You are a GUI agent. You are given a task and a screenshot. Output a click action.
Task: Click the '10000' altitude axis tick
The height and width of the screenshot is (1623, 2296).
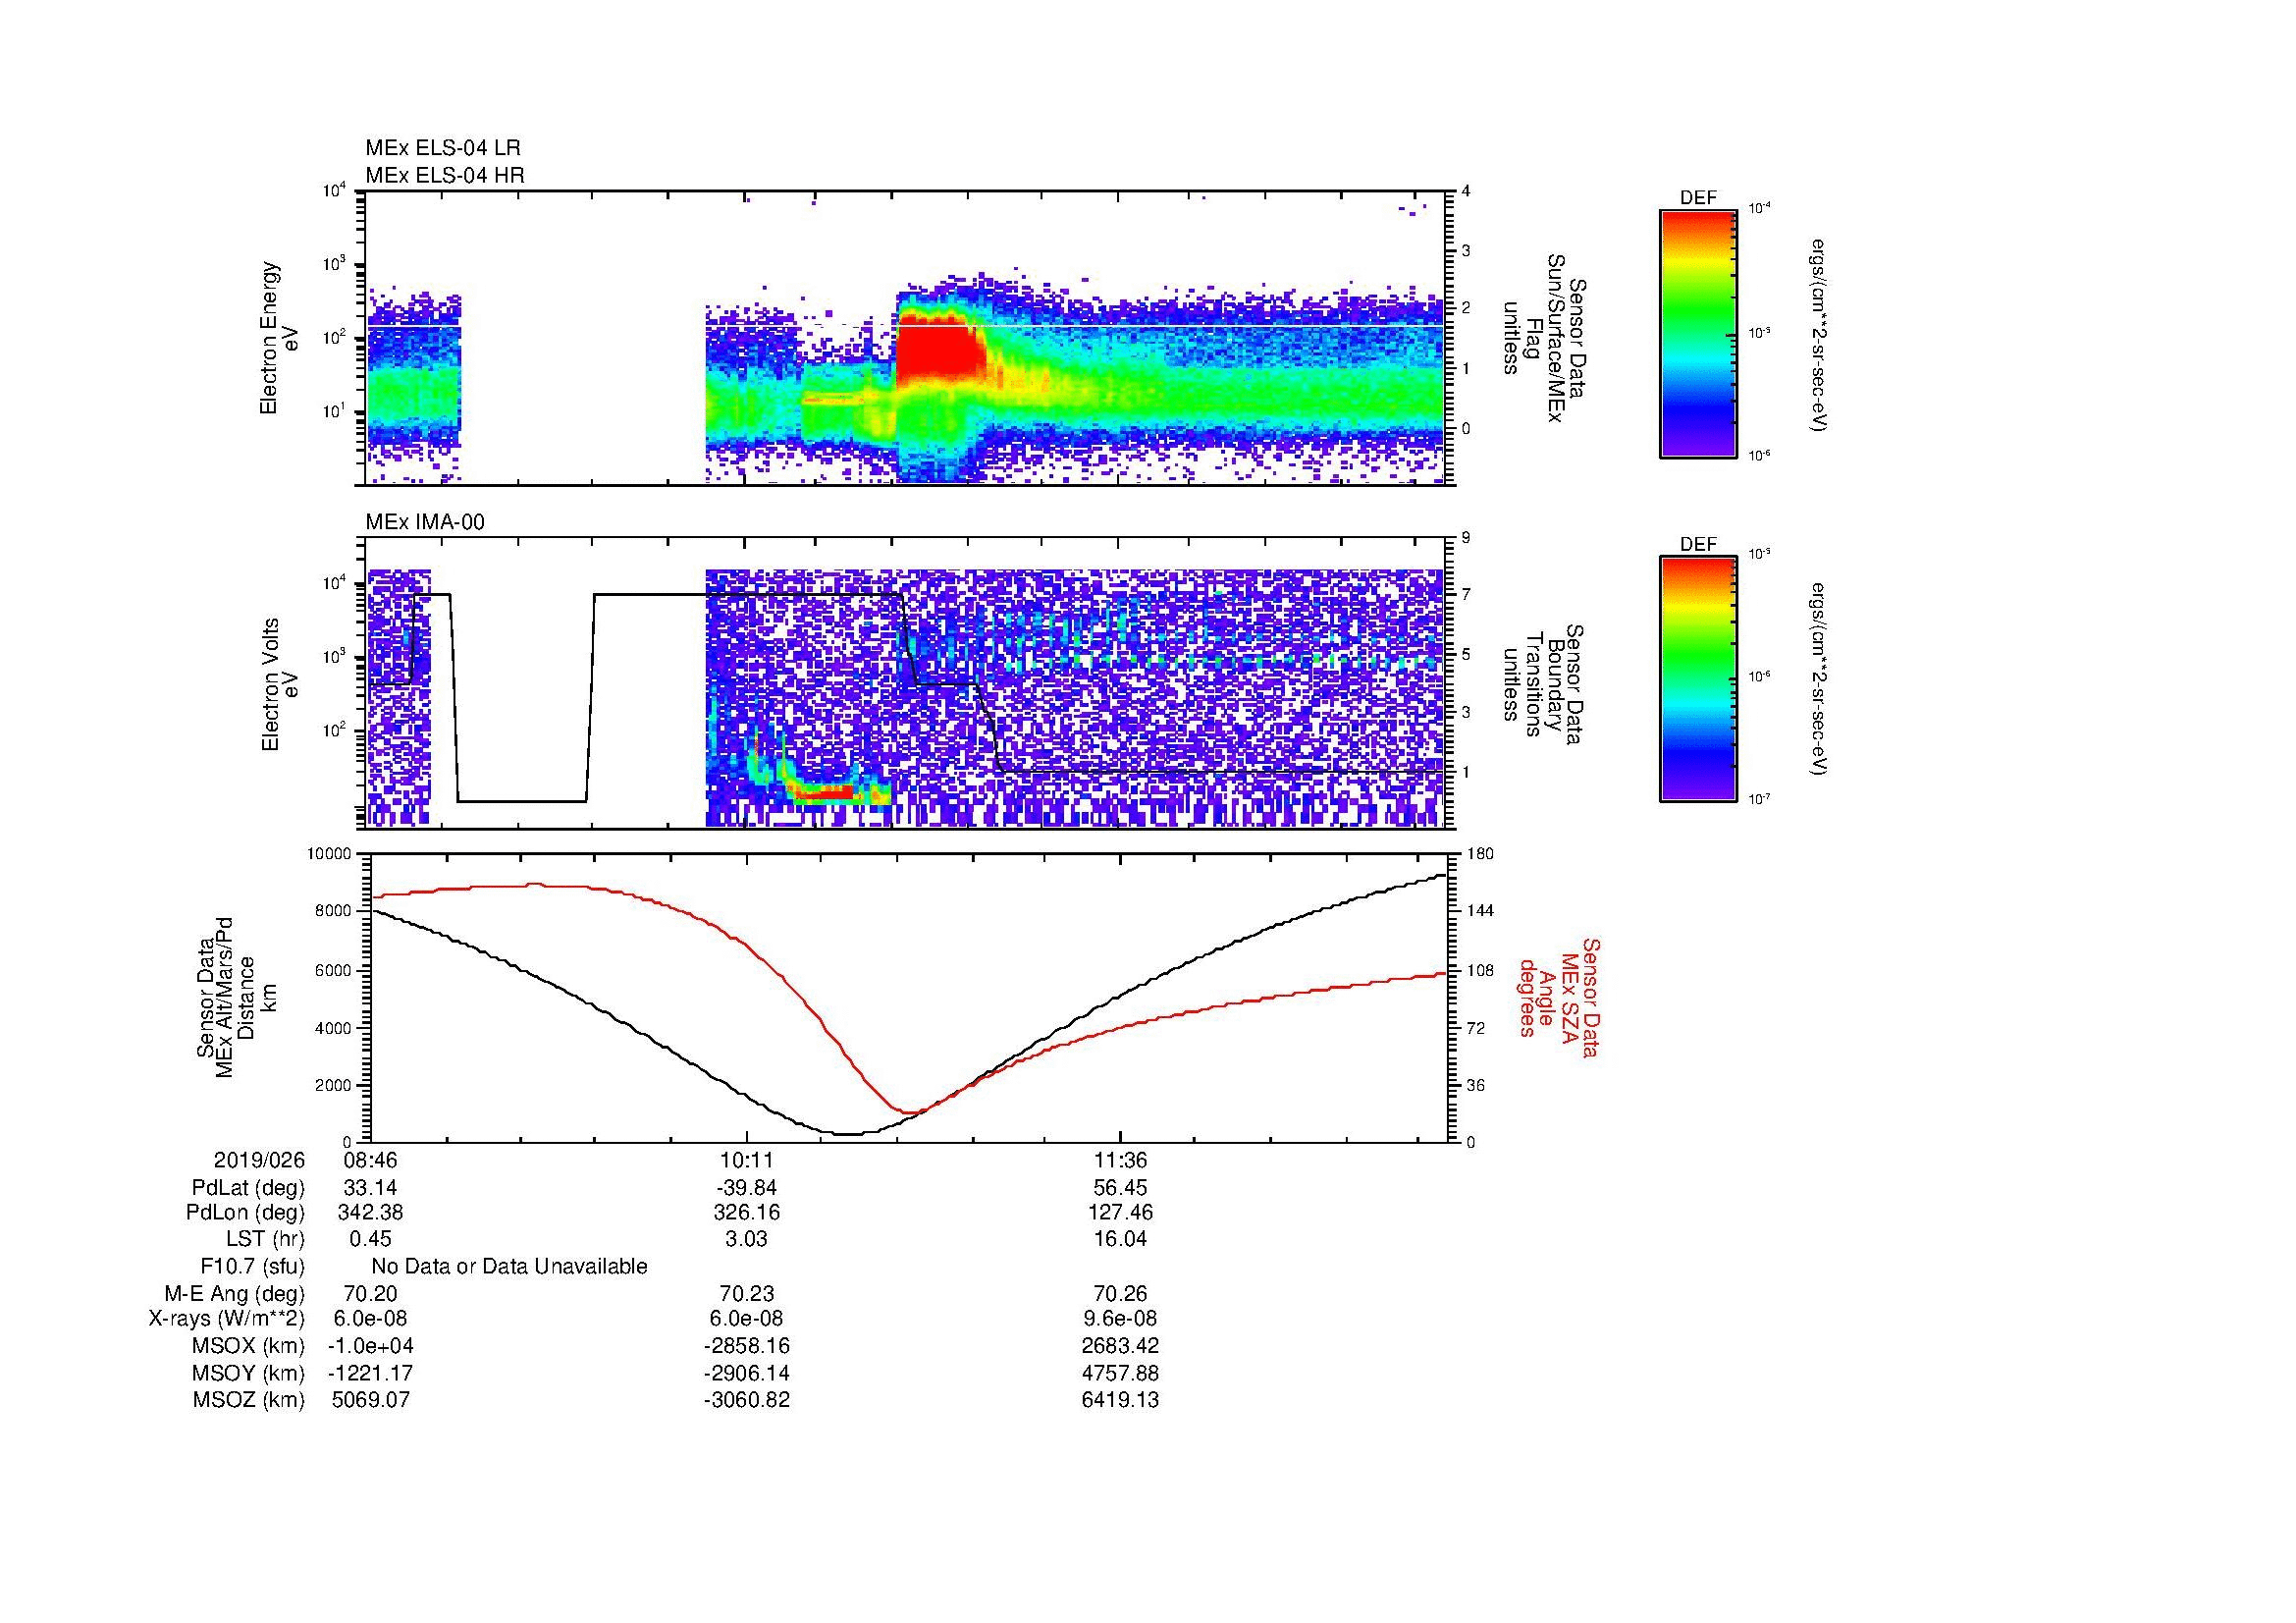point(331,854)
